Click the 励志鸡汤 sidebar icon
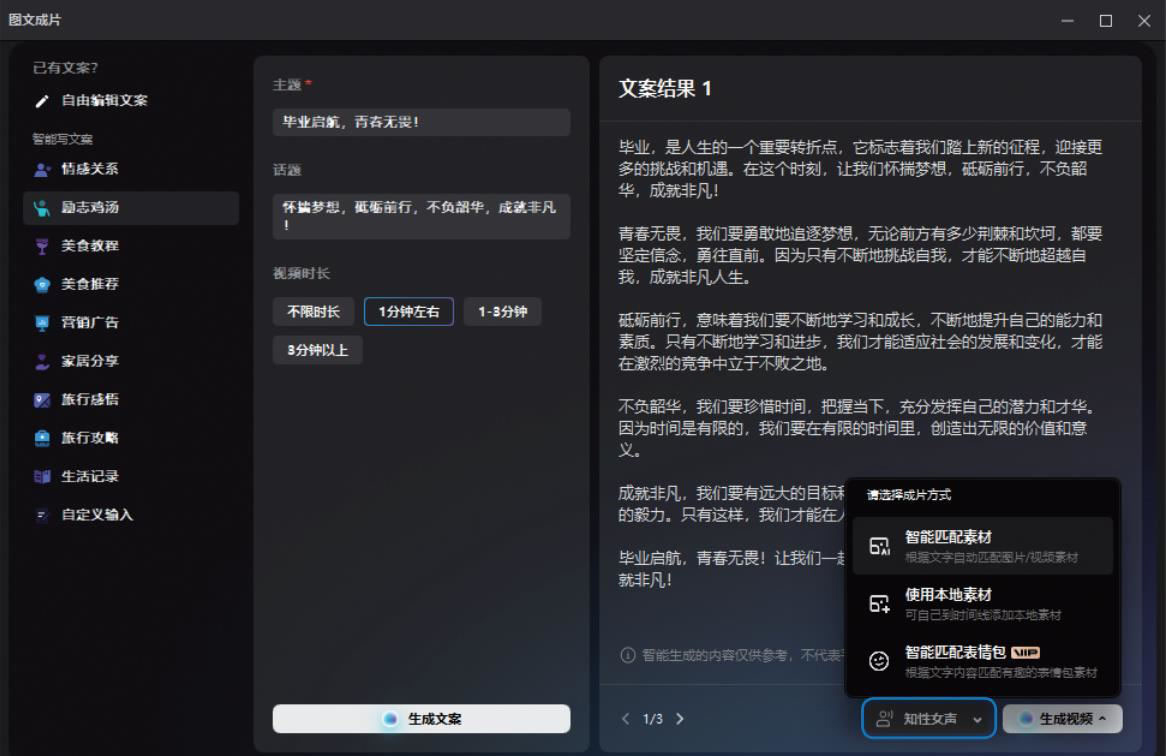1166x756 pixels. click(x=42, y=208)
